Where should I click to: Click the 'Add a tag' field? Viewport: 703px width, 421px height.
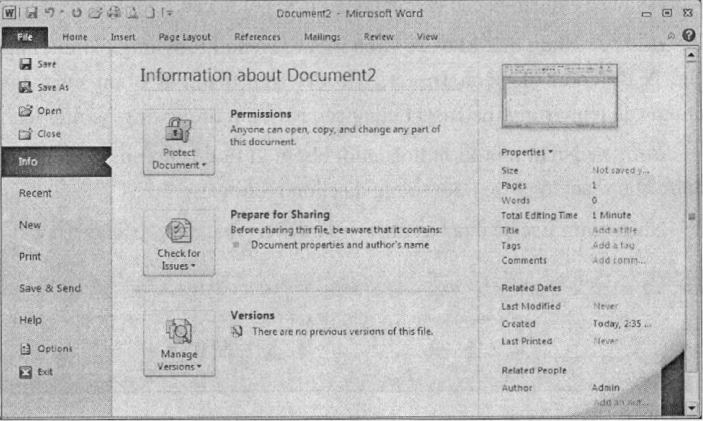pyautogui.click(x=613, y=245)
